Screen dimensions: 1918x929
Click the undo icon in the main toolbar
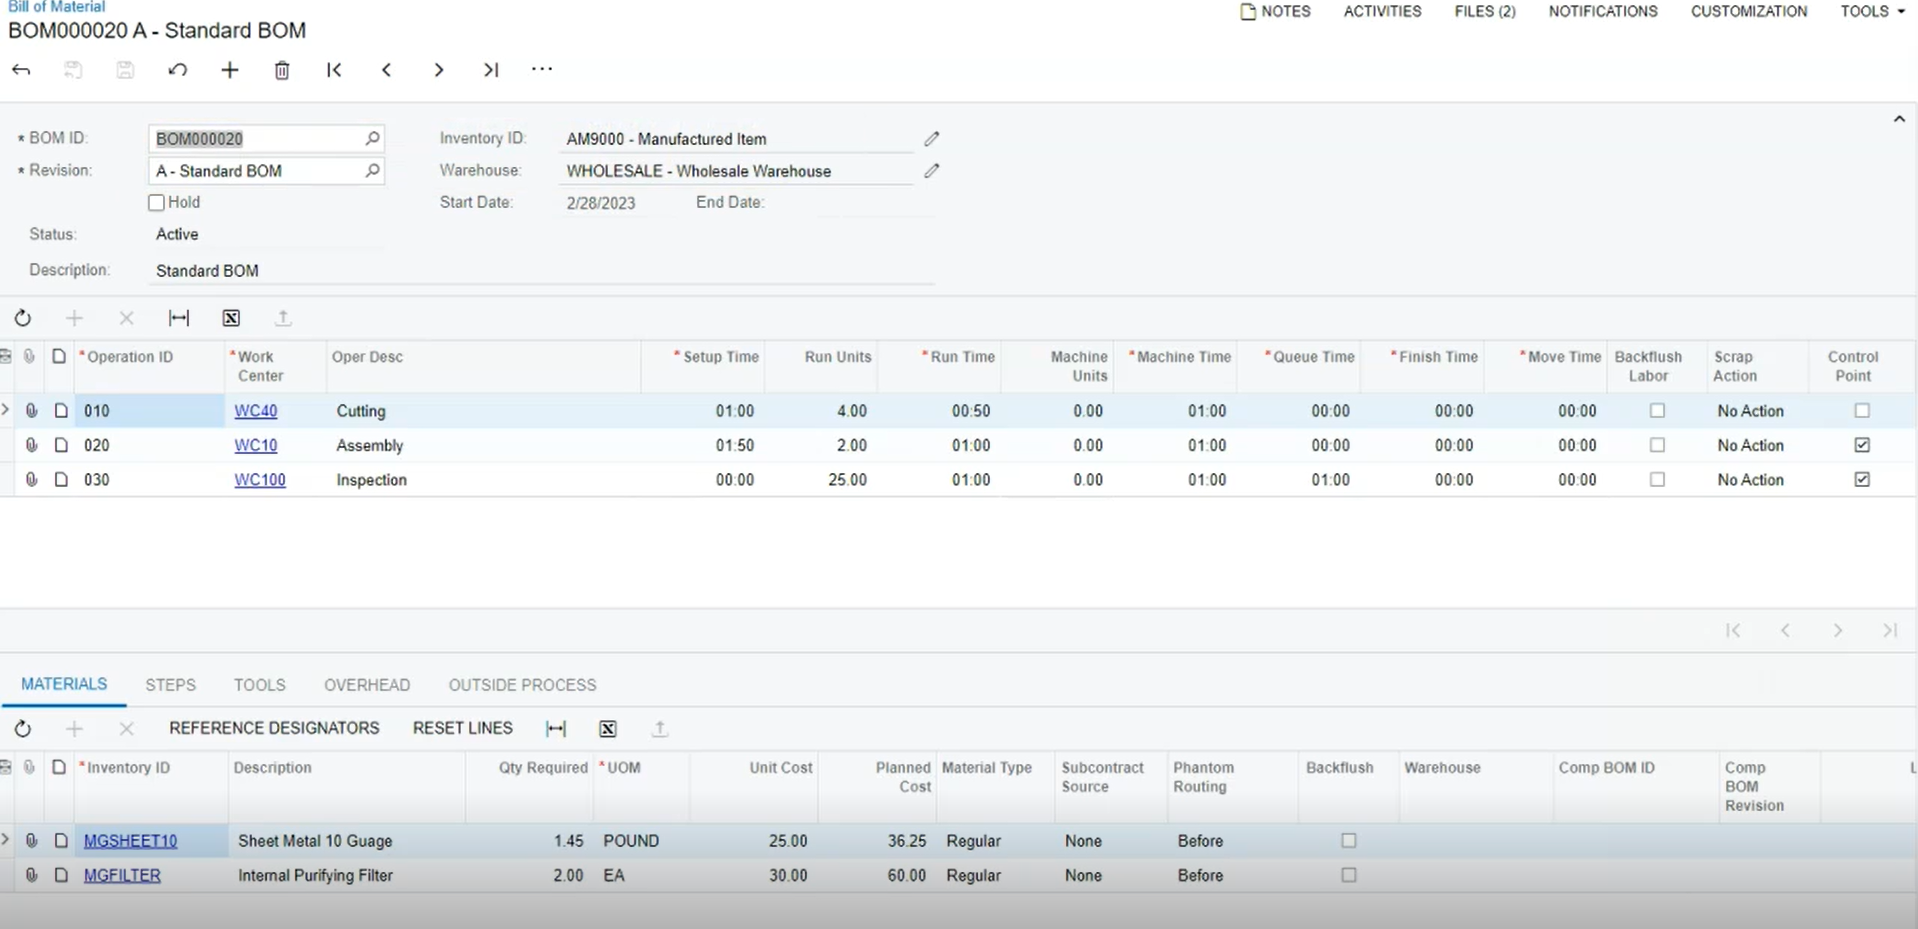[x=178, y=70]
